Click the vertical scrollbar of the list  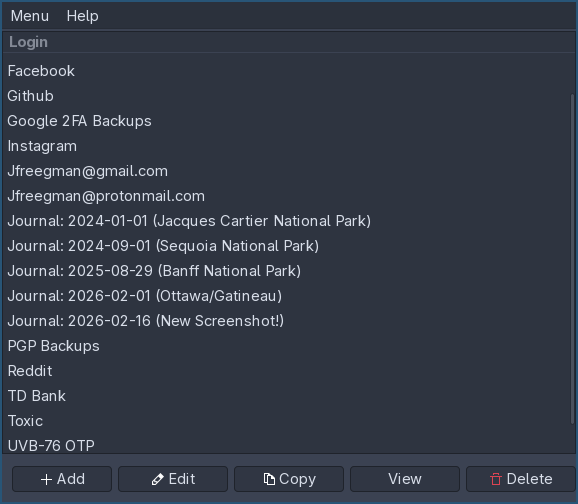point(572,259)
